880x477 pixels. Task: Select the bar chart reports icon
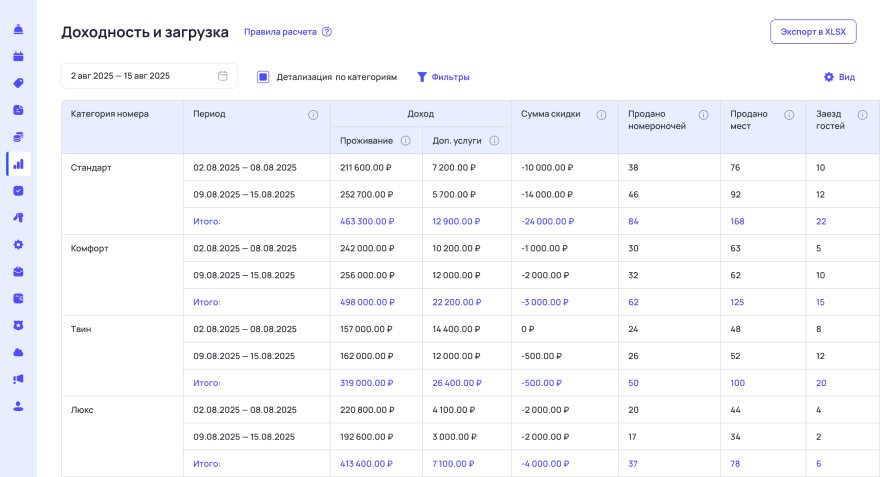(18, 164)
